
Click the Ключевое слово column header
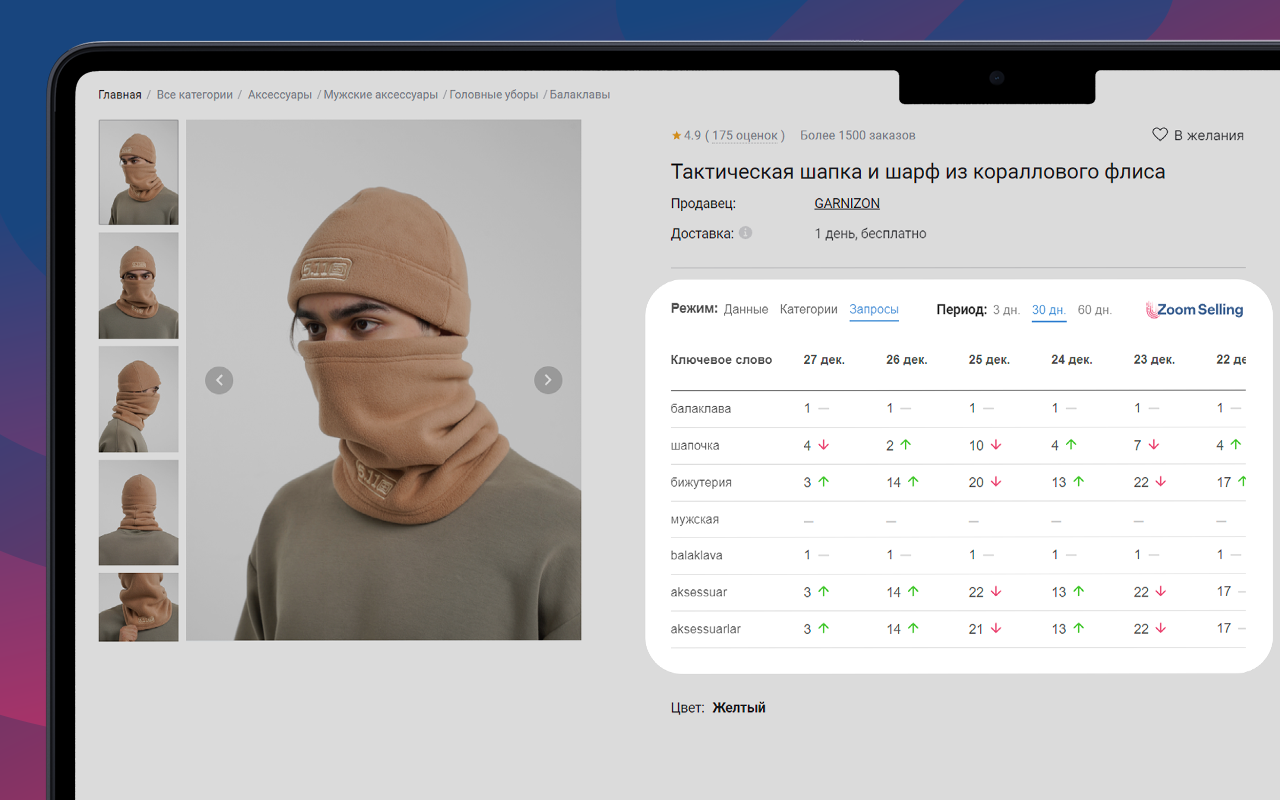click(x=721, y=360)
